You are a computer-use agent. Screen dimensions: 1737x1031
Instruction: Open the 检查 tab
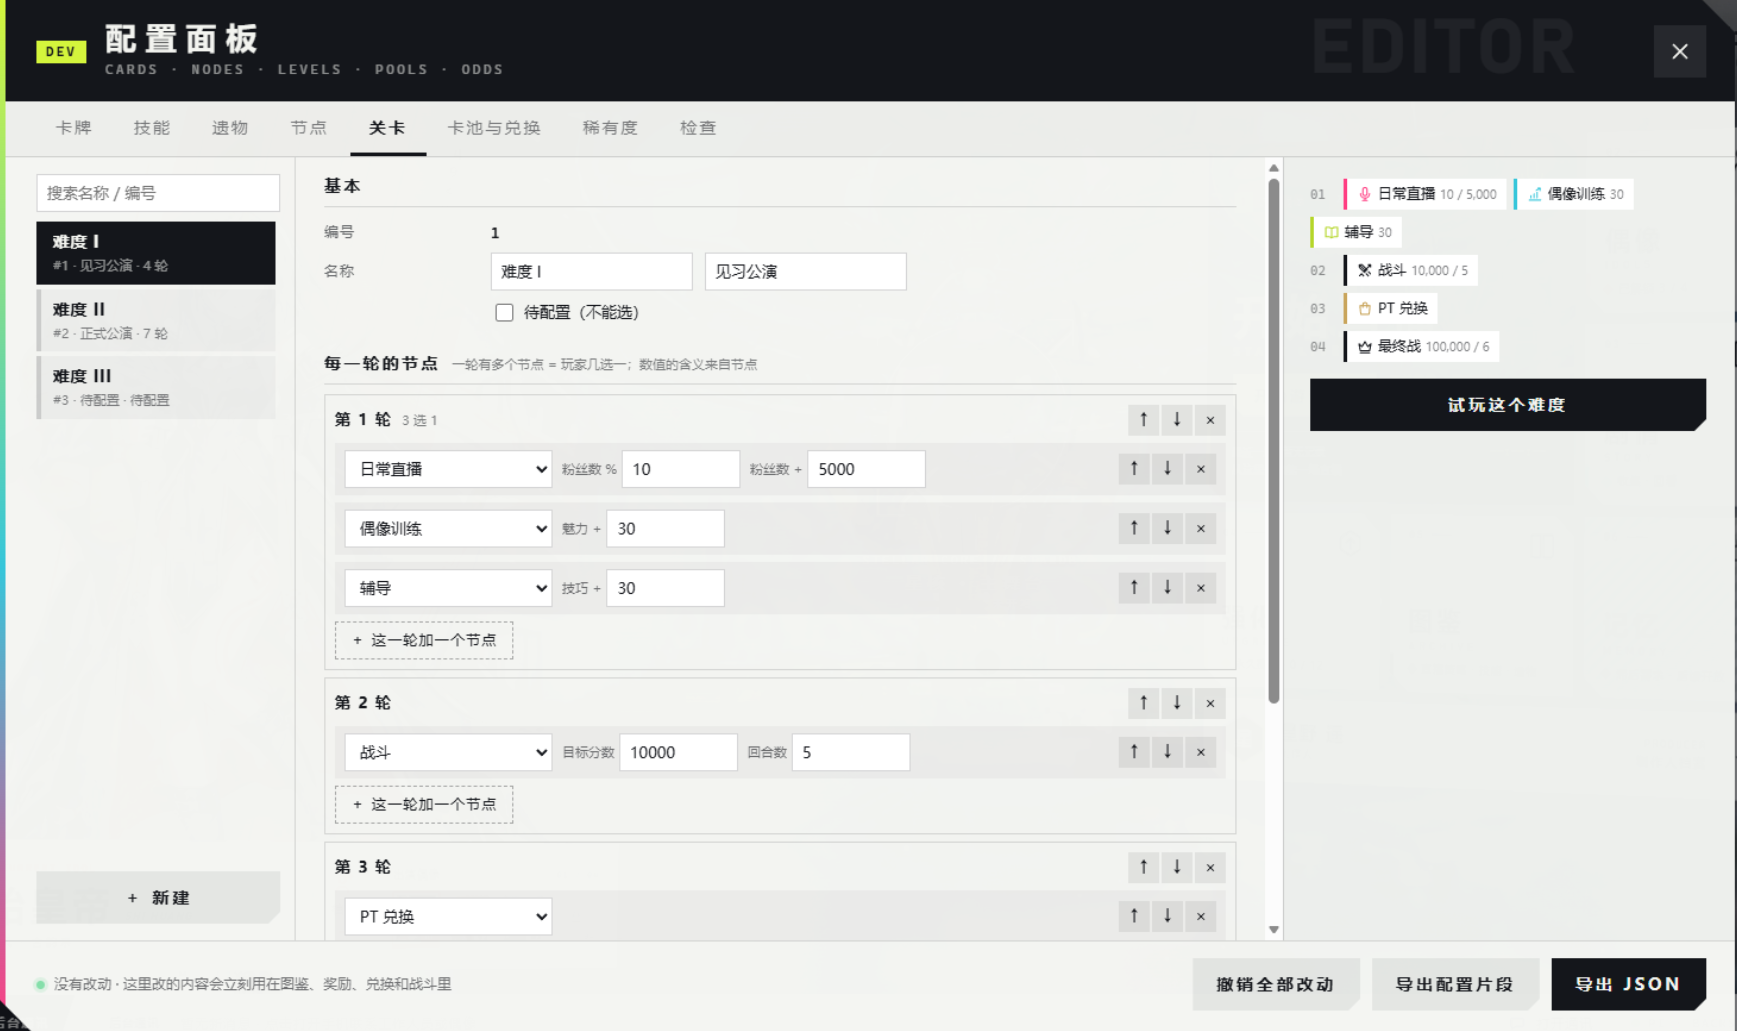point(698,128)
